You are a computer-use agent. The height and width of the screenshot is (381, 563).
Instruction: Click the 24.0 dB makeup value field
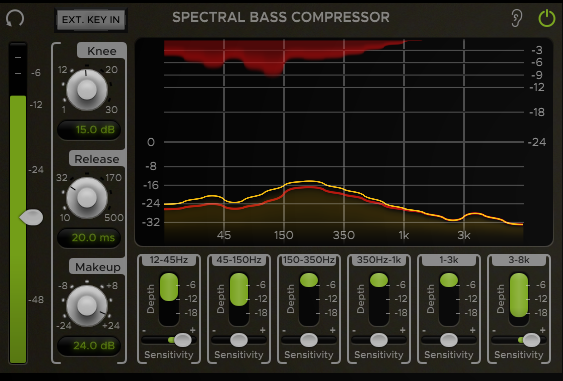click(x=89, y=346)
